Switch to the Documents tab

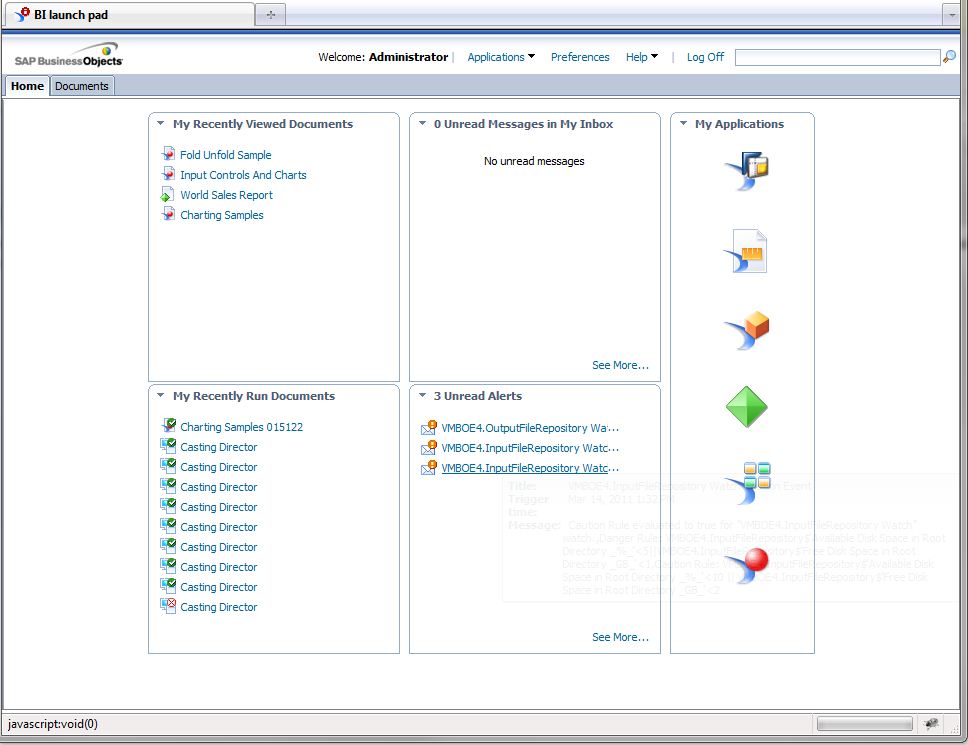tap(81, 86)
